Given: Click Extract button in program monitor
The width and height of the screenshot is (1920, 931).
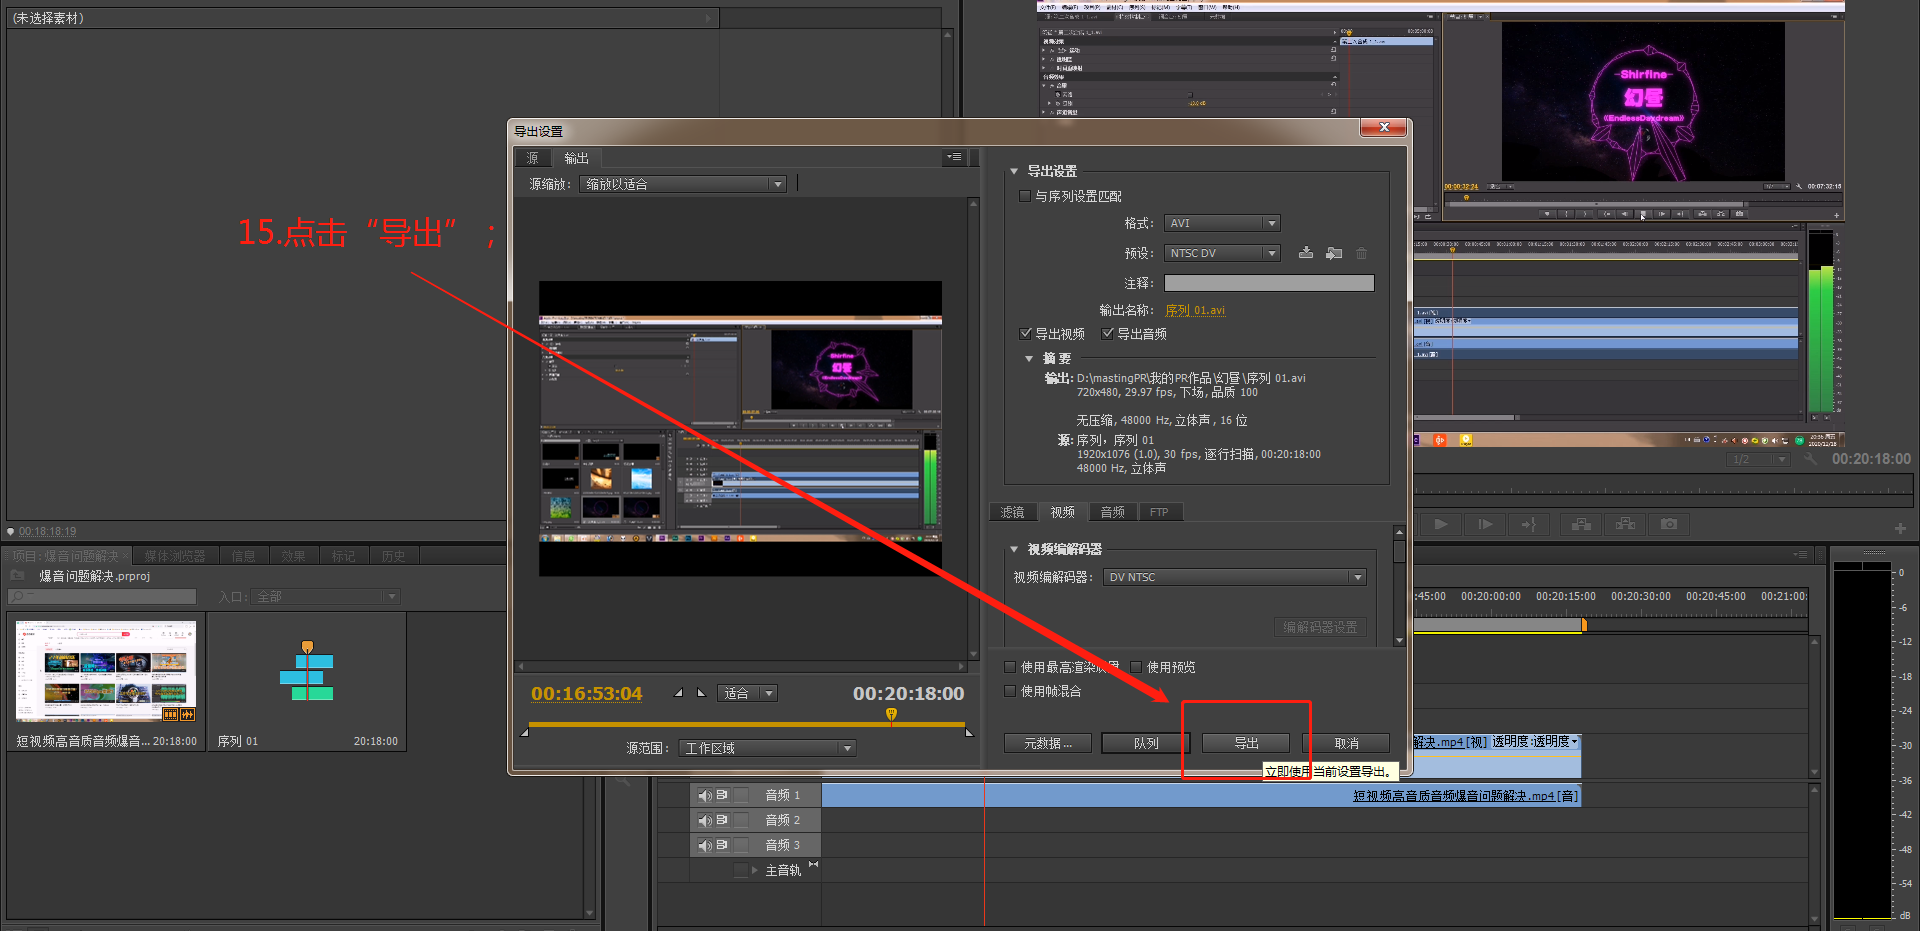Looking at the screenshot, I should (1625, 524).
